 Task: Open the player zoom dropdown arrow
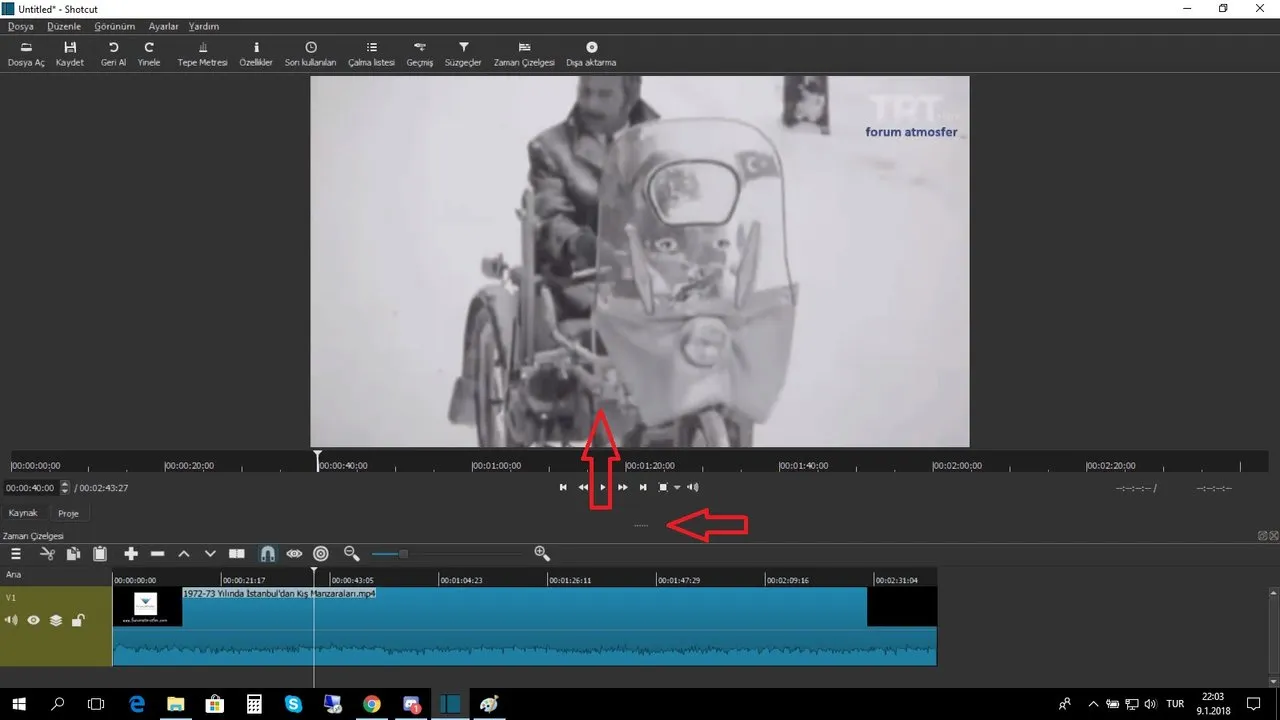coord(677,488)
